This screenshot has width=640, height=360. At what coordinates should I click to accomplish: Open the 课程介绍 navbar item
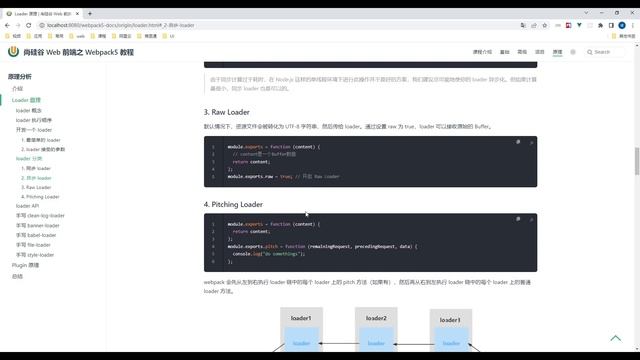click(x=482, y=52)
